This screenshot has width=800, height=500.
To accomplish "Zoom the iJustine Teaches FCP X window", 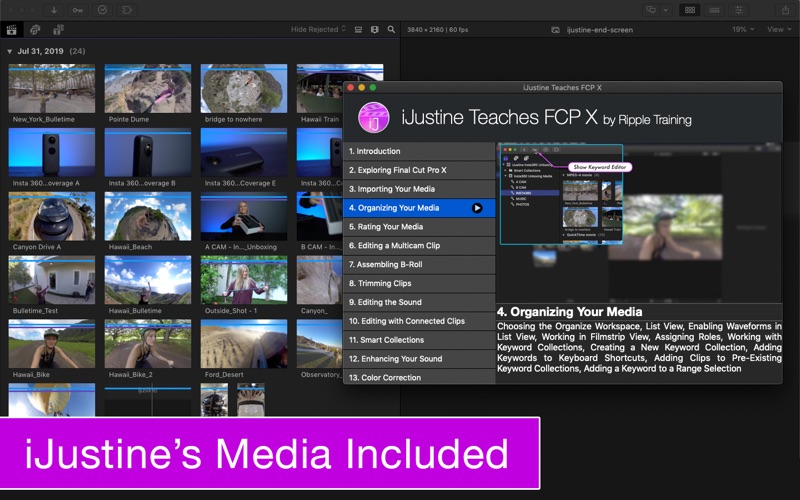I will [373, 88].
